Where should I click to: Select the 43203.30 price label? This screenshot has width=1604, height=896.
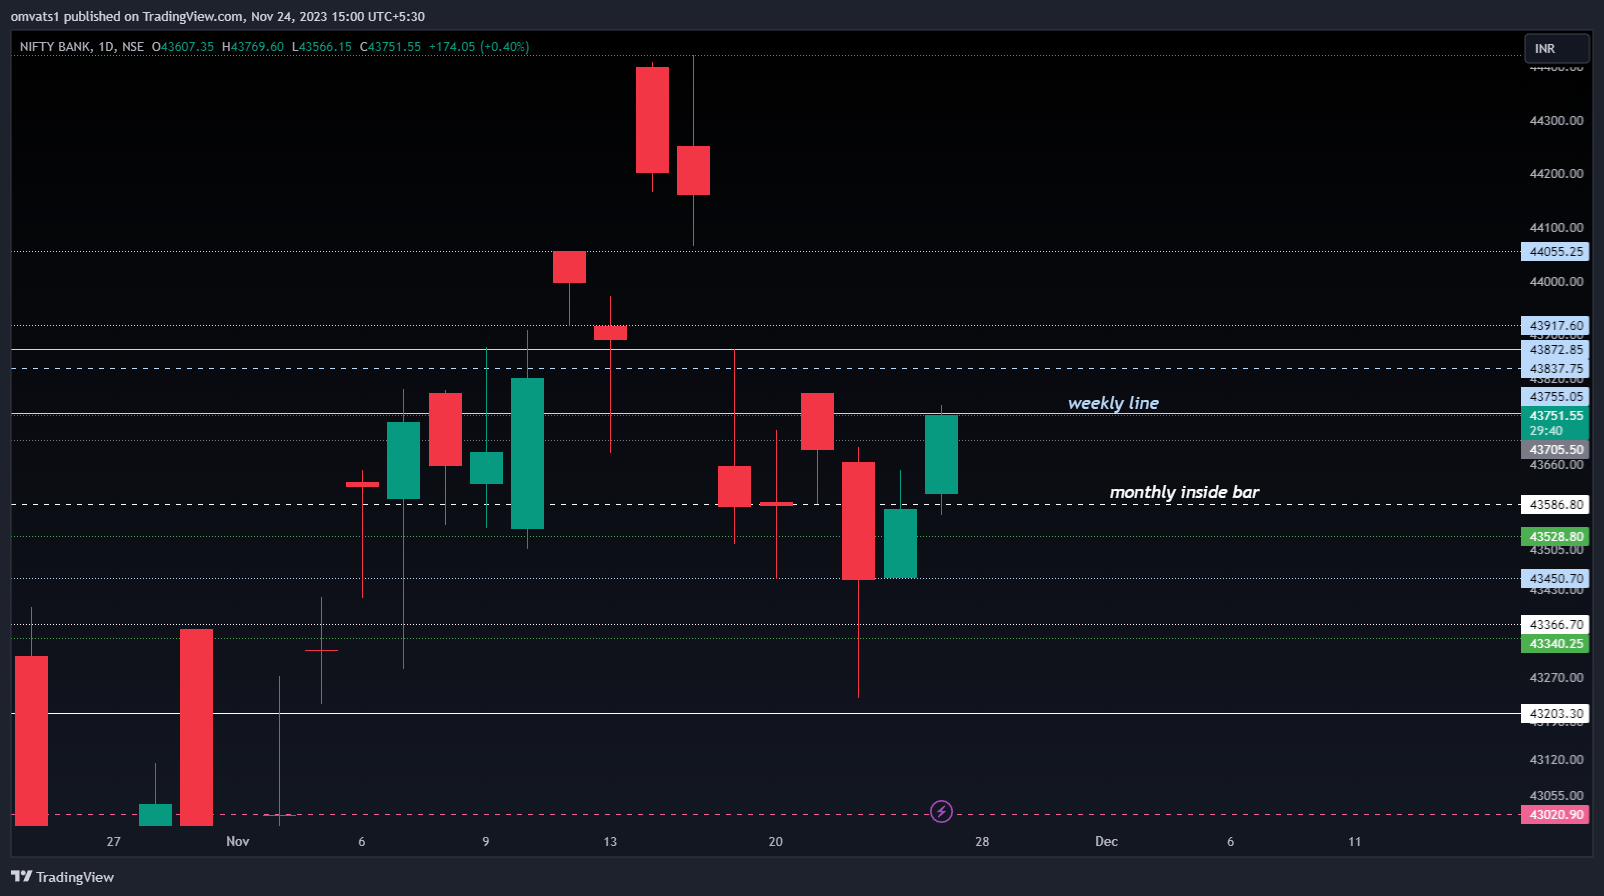1555,714
